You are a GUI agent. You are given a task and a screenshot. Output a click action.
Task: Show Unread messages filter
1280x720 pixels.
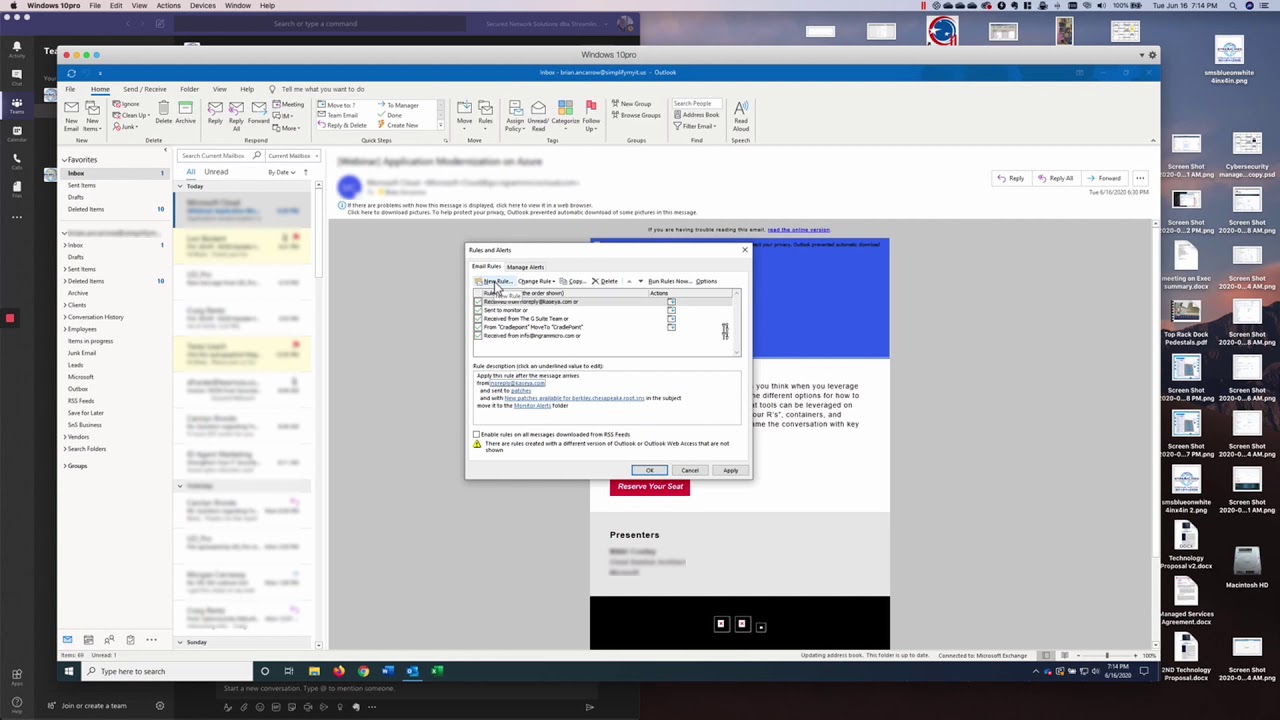click(216, 172)
